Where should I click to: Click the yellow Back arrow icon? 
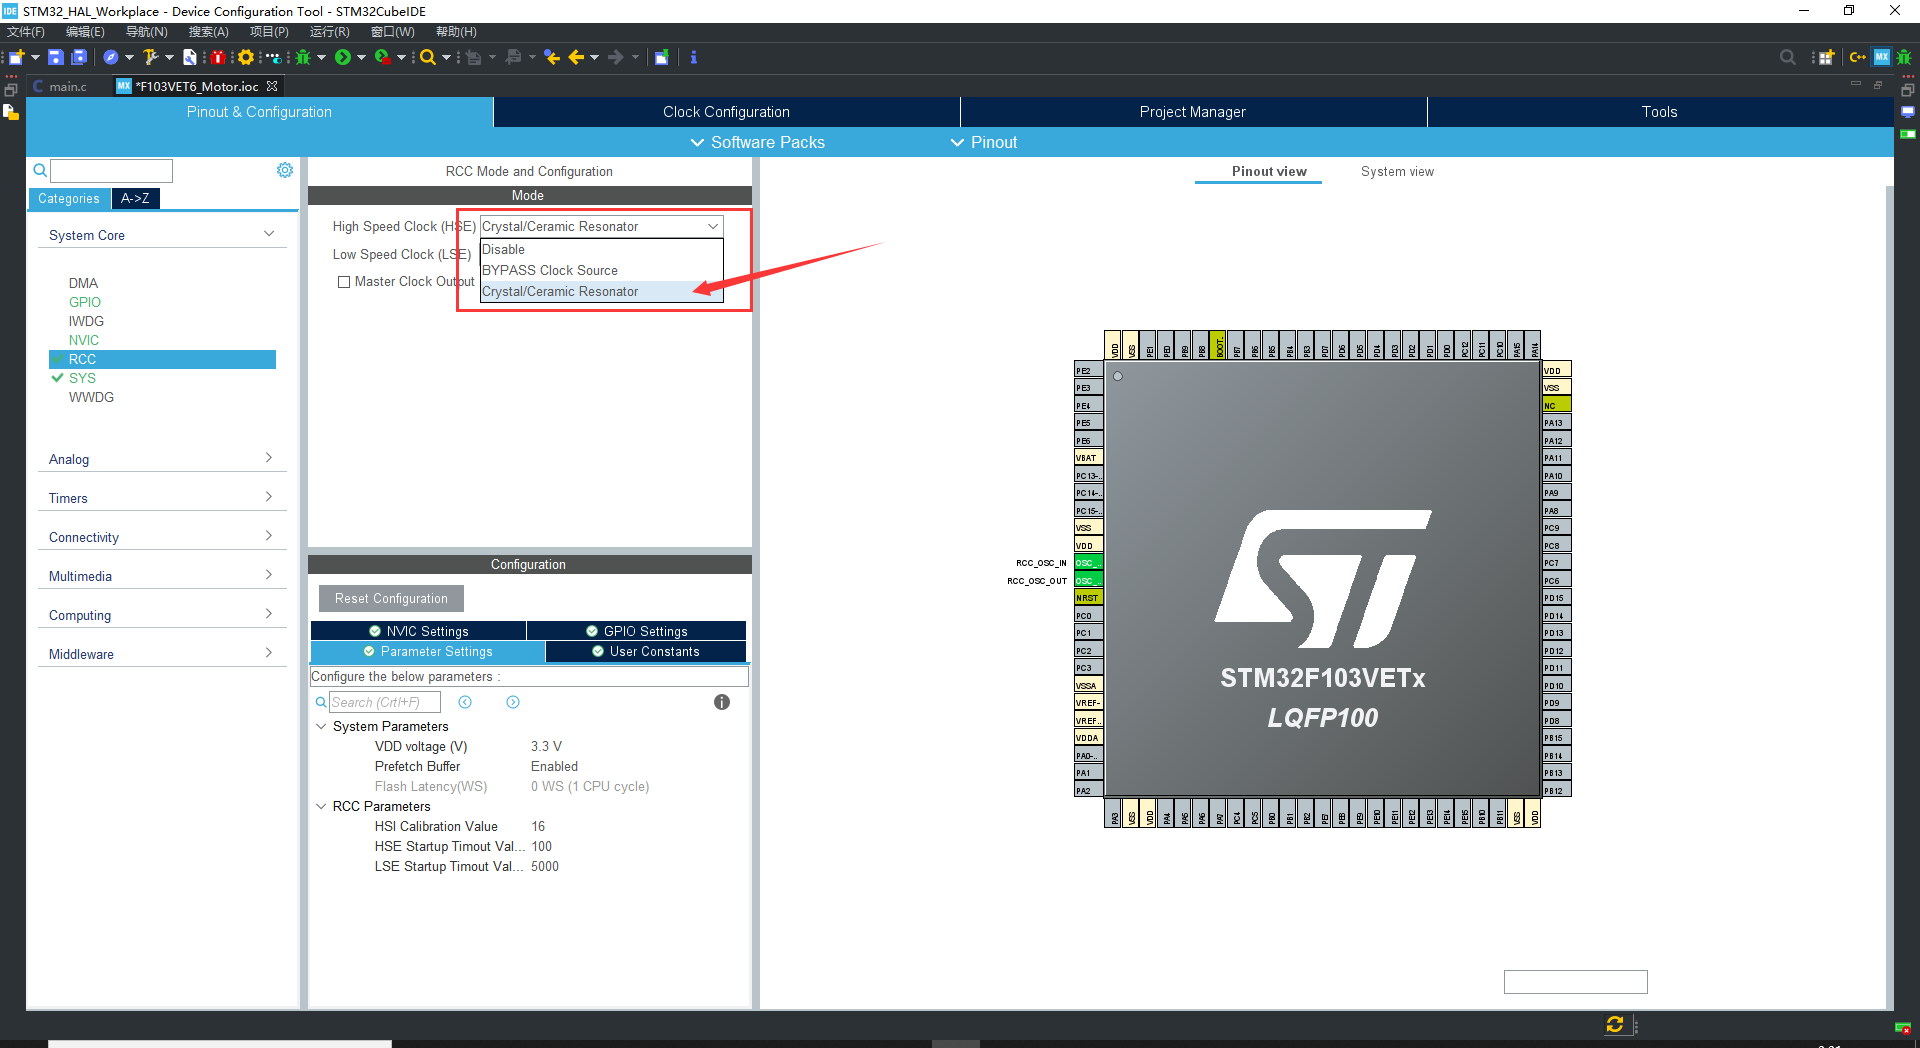576,57
